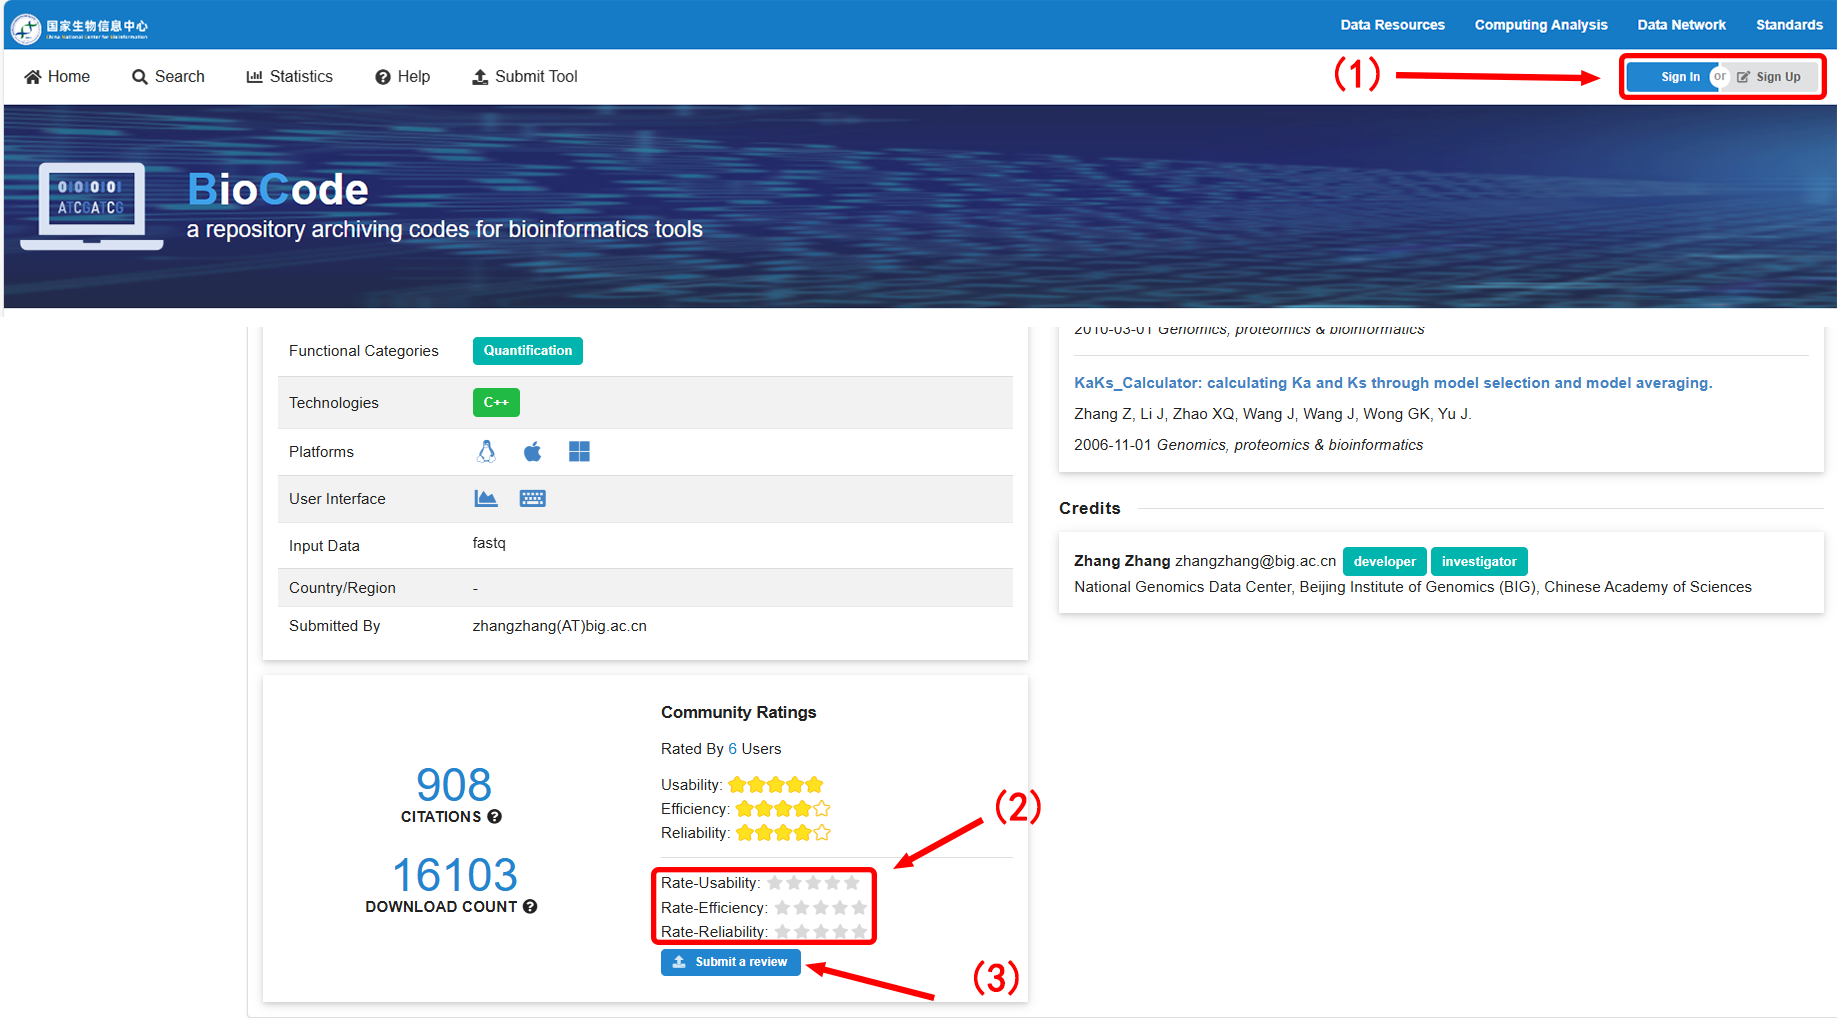Open the KaKs_Calculator publication link
This screenshot has width=1837, height=1018.
[x=1392, y=383]
